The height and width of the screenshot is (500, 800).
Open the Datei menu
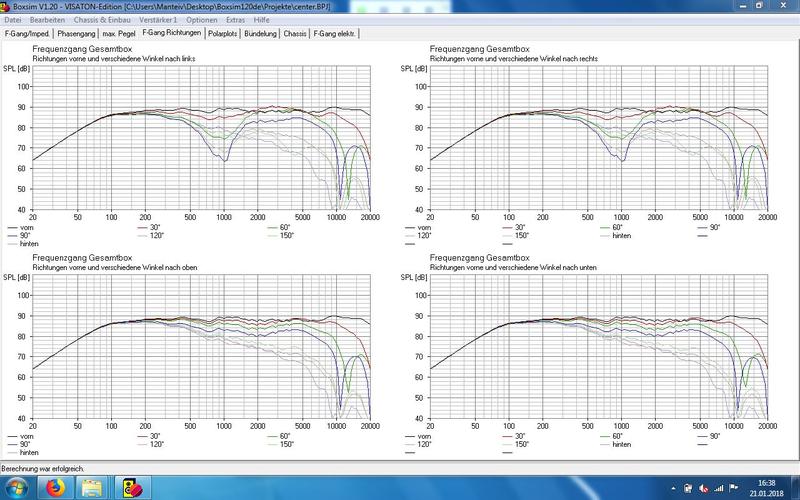[14, 19]
